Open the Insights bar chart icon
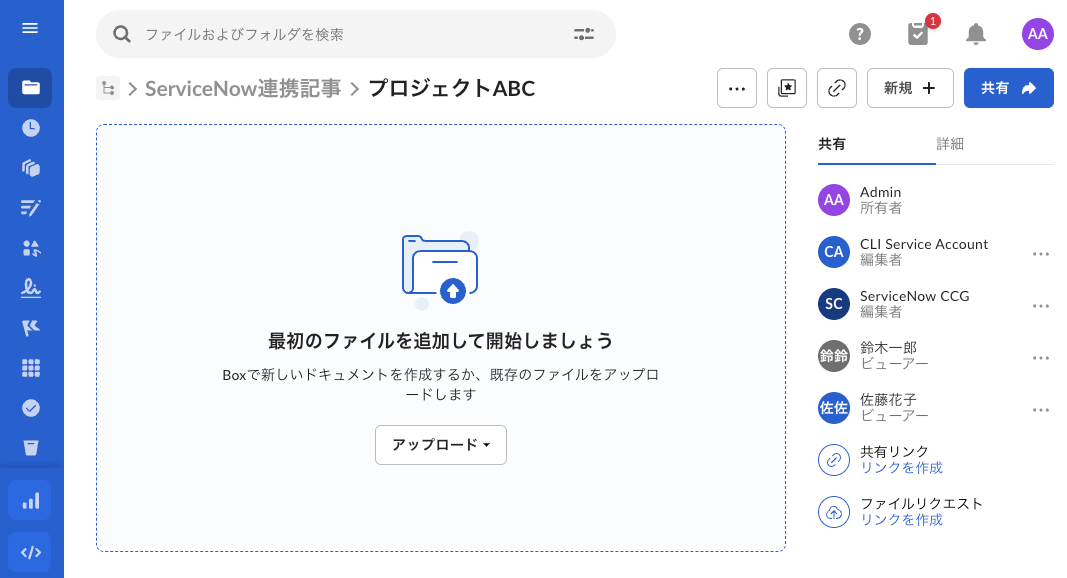1067x578 pixels. (30, 500)
